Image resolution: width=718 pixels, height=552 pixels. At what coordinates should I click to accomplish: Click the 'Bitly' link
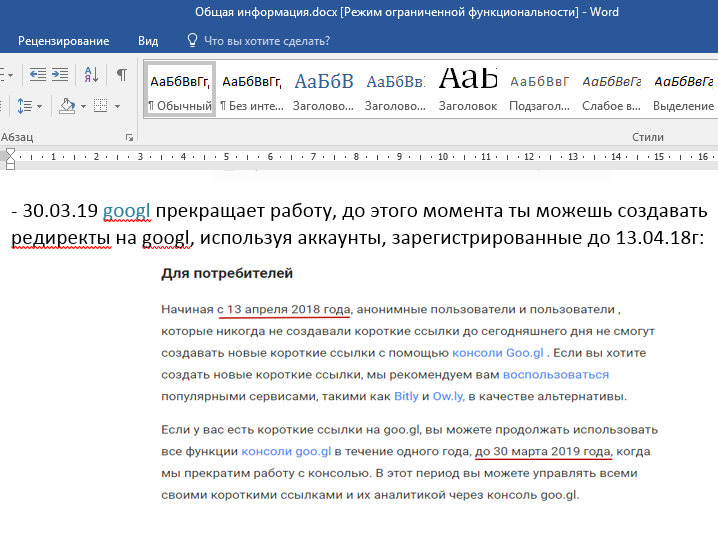406,396
